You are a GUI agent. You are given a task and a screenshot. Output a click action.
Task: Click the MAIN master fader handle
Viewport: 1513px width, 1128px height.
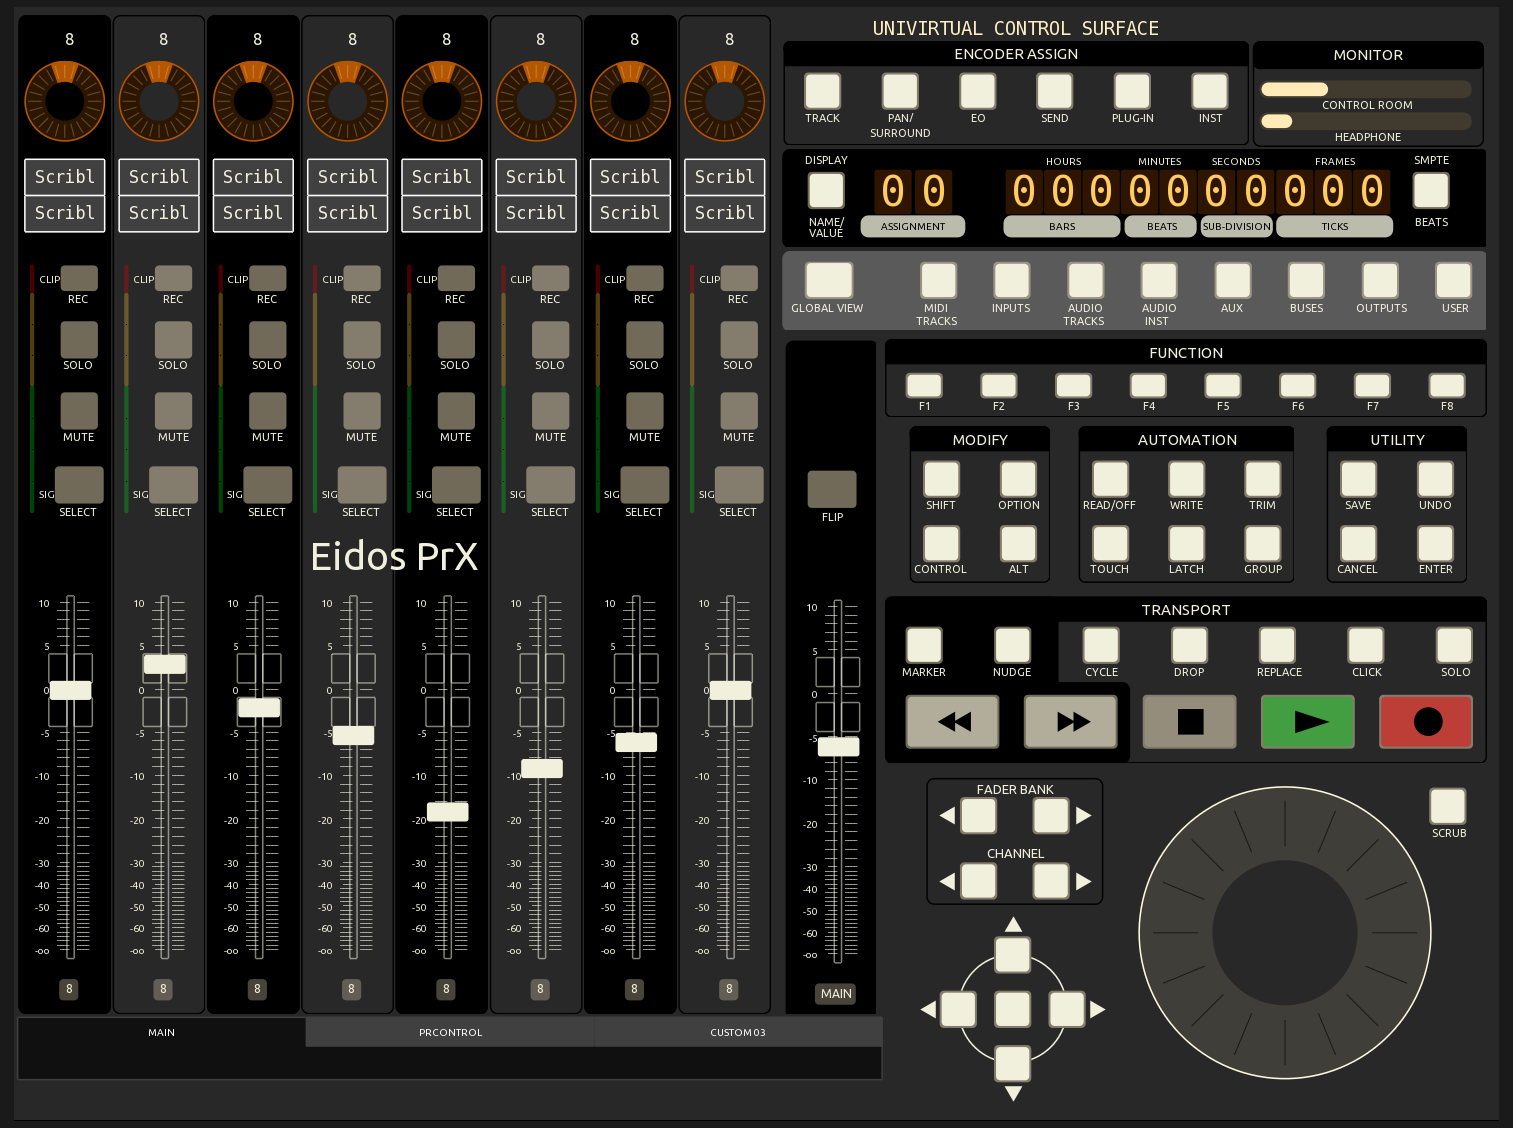click(x=838, y=747)
